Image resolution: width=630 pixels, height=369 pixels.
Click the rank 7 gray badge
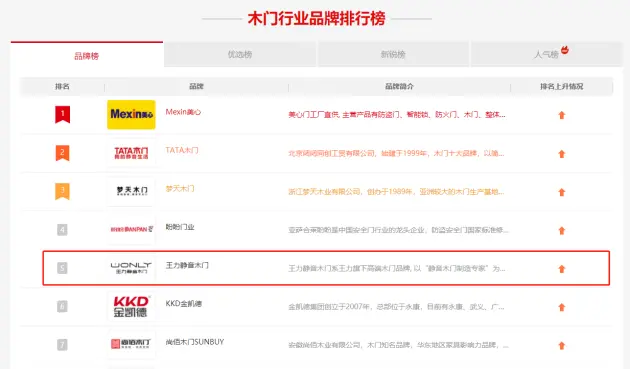pos(62,345)
